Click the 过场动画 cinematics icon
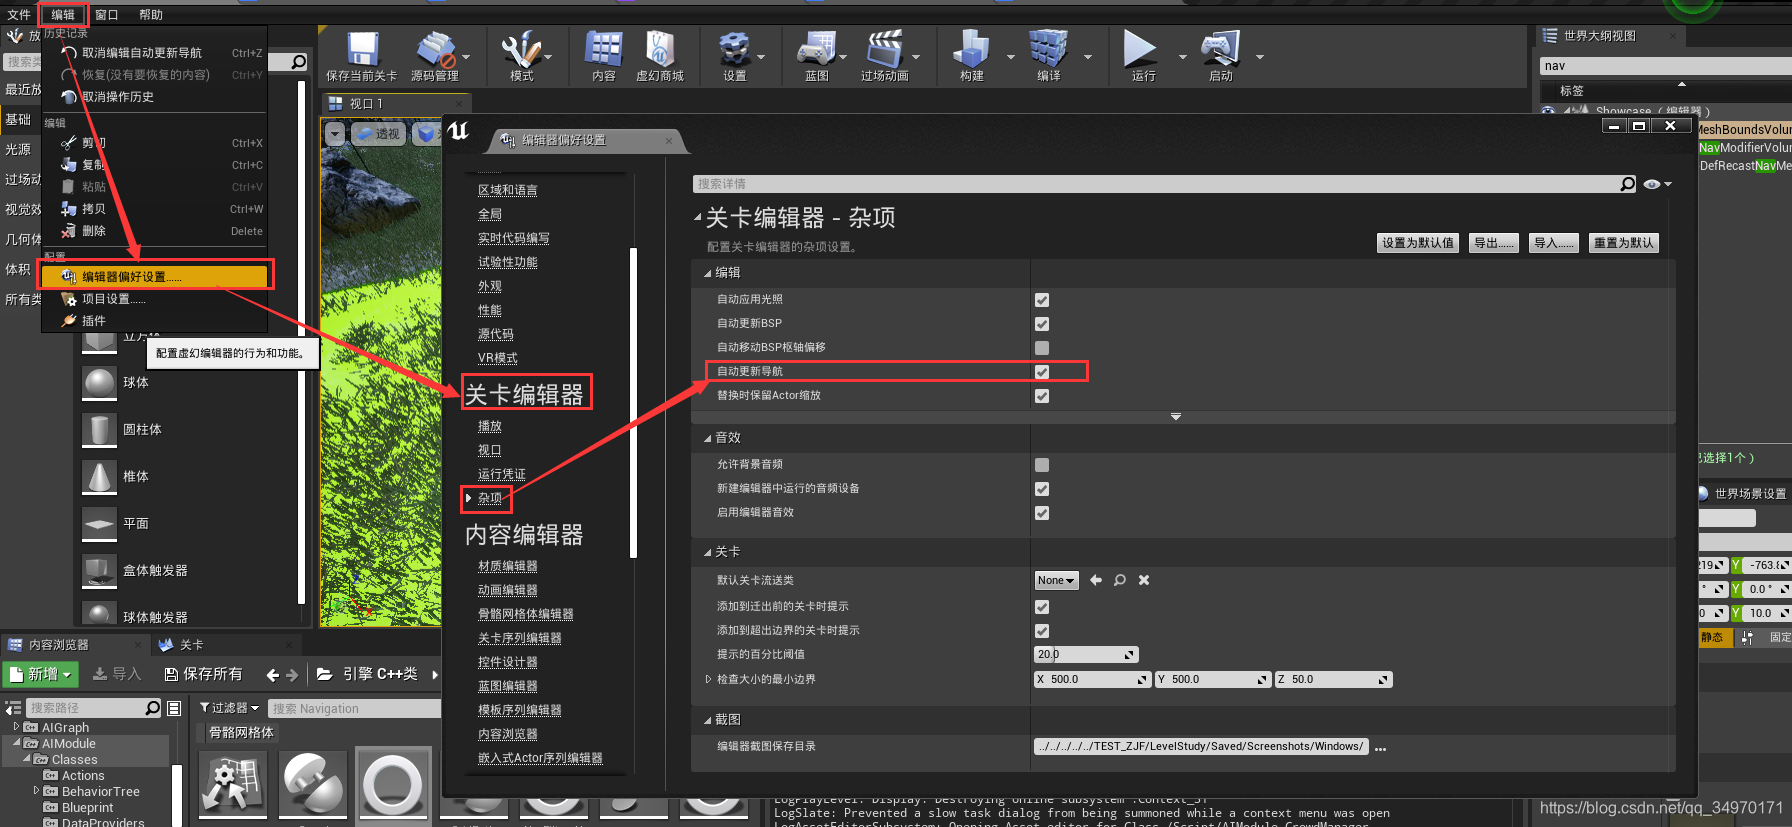The height and width of the screenshot is (827, 1792). [x=885, y=49]
